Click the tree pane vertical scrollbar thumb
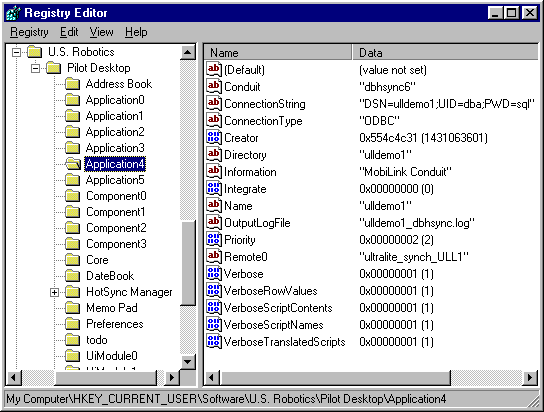This screenshot has width=544, height=412. [188, 263]
